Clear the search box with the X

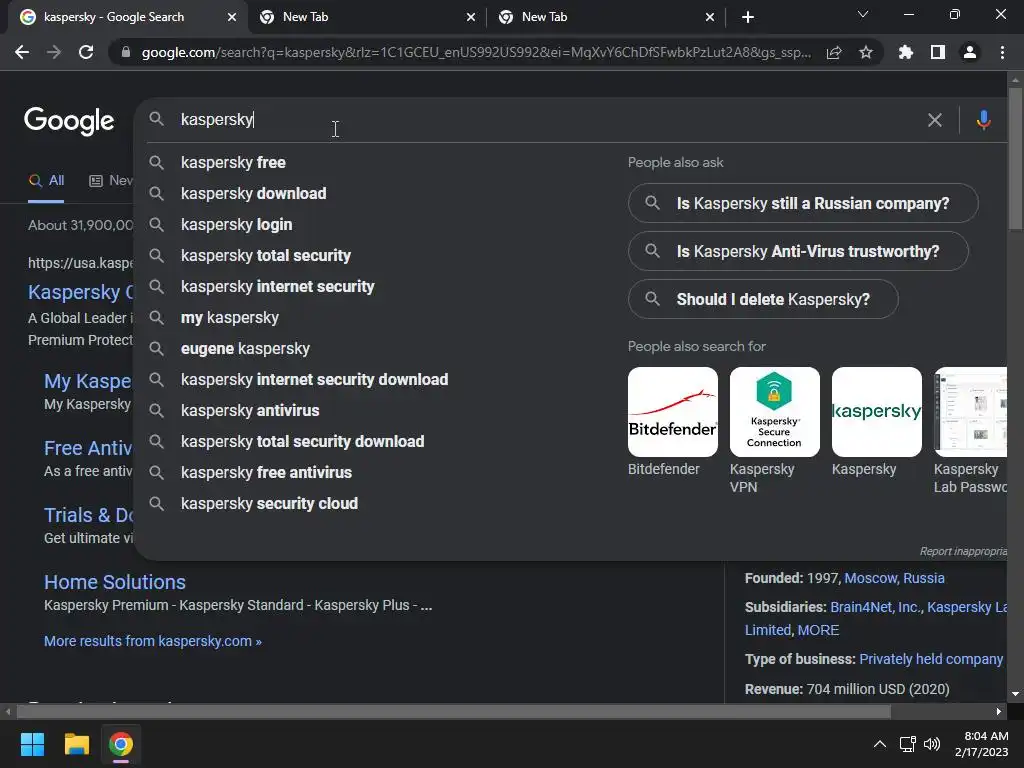tap(935, 120)
